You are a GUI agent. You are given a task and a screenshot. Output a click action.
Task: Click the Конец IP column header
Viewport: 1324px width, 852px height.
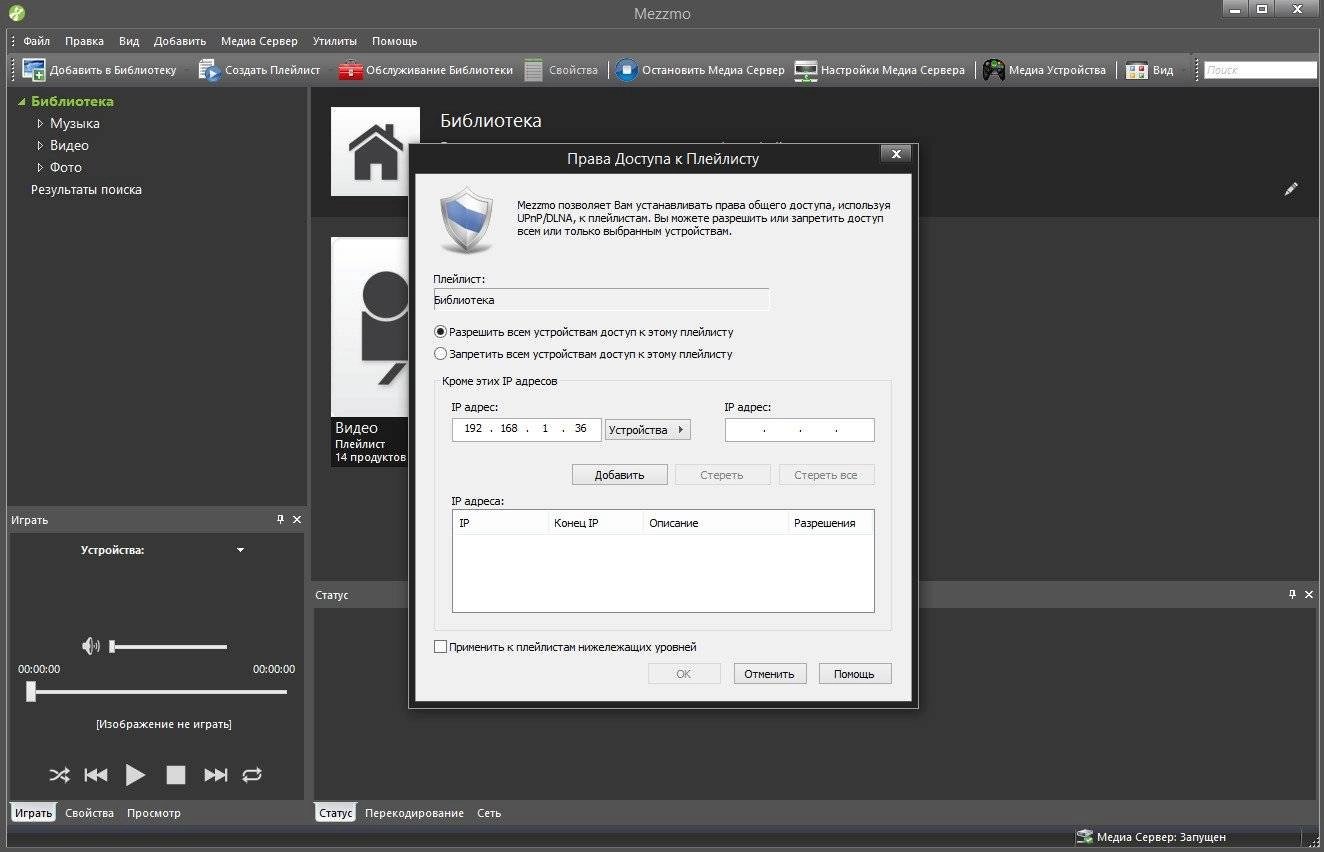596,523
